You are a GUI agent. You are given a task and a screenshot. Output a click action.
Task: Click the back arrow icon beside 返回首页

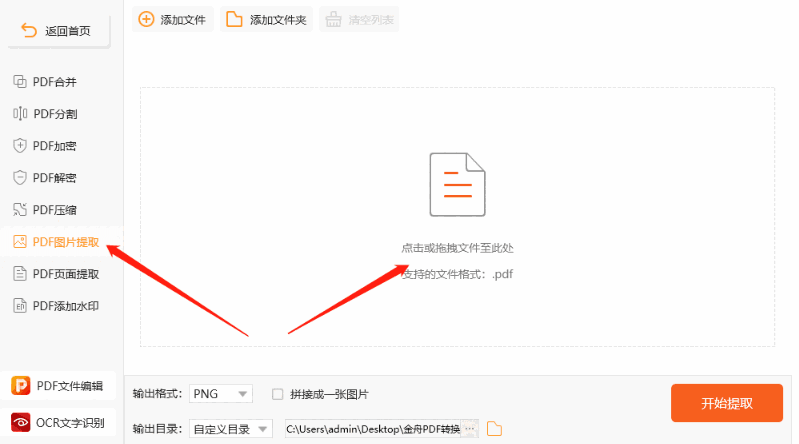point(29,31)
